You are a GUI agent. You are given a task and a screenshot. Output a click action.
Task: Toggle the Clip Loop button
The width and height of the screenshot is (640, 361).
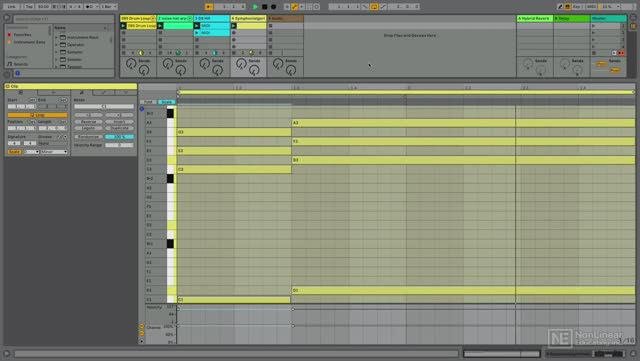pyautogui.click(x=38, y=115)
